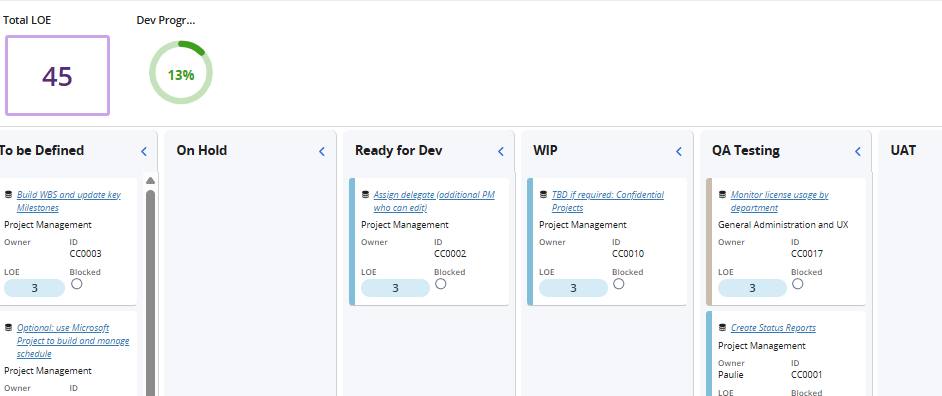Click LOE value 3 on card CC0003
Screen dimensions: 942x396
click(x=34, y=288)
